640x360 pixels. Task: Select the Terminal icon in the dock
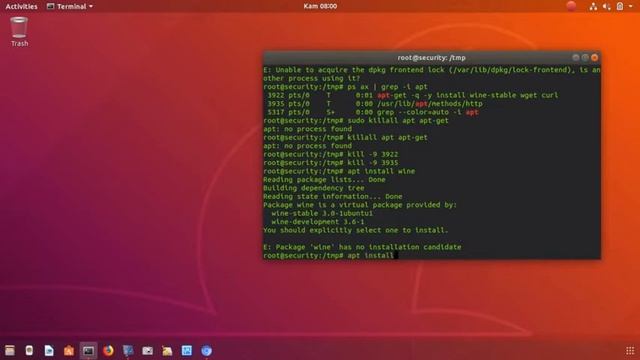(x=88, y=350)
